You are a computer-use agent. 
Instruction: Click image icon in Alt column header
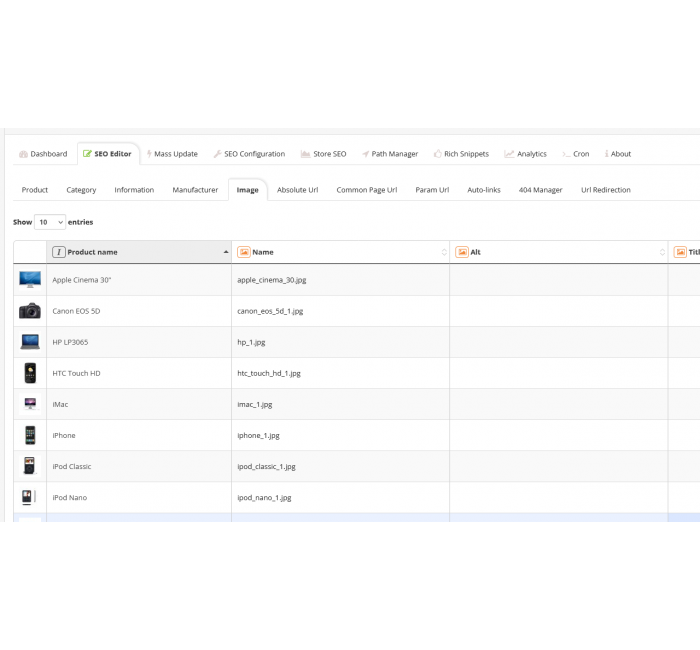coord(462,252)
